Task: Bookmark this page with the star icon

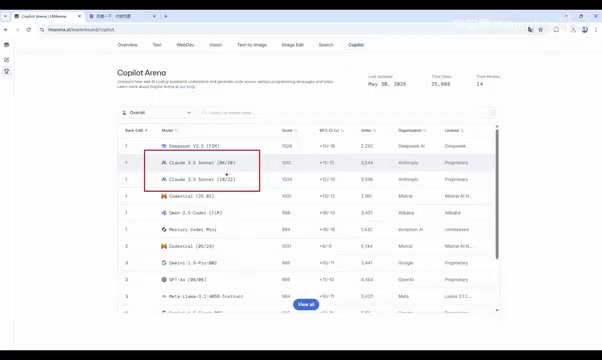Action: 541,30
